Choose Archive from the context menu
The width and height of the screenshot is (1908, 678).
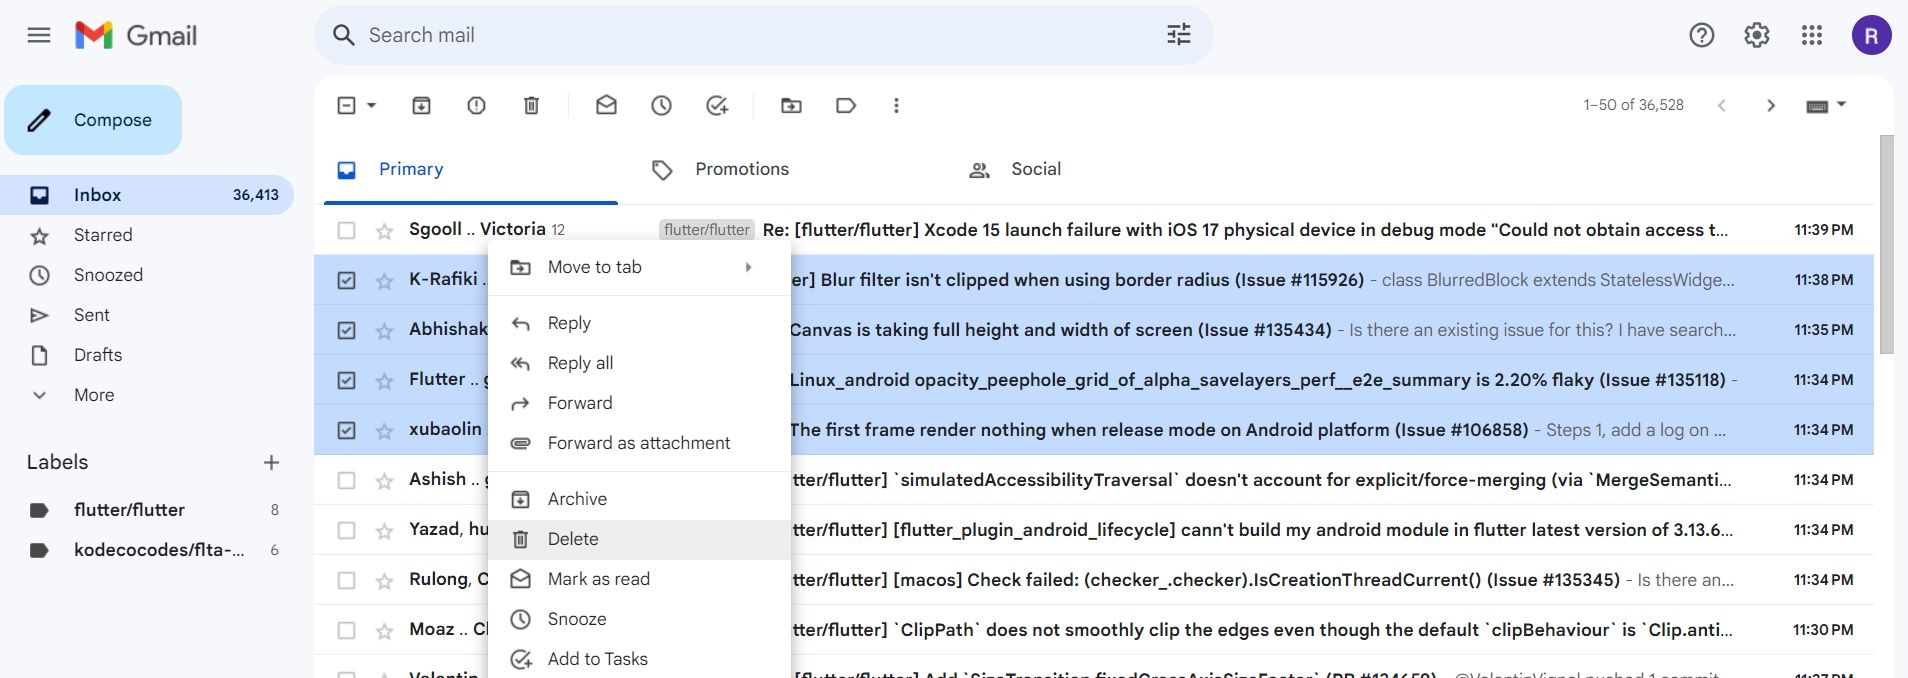coord(639,499)
